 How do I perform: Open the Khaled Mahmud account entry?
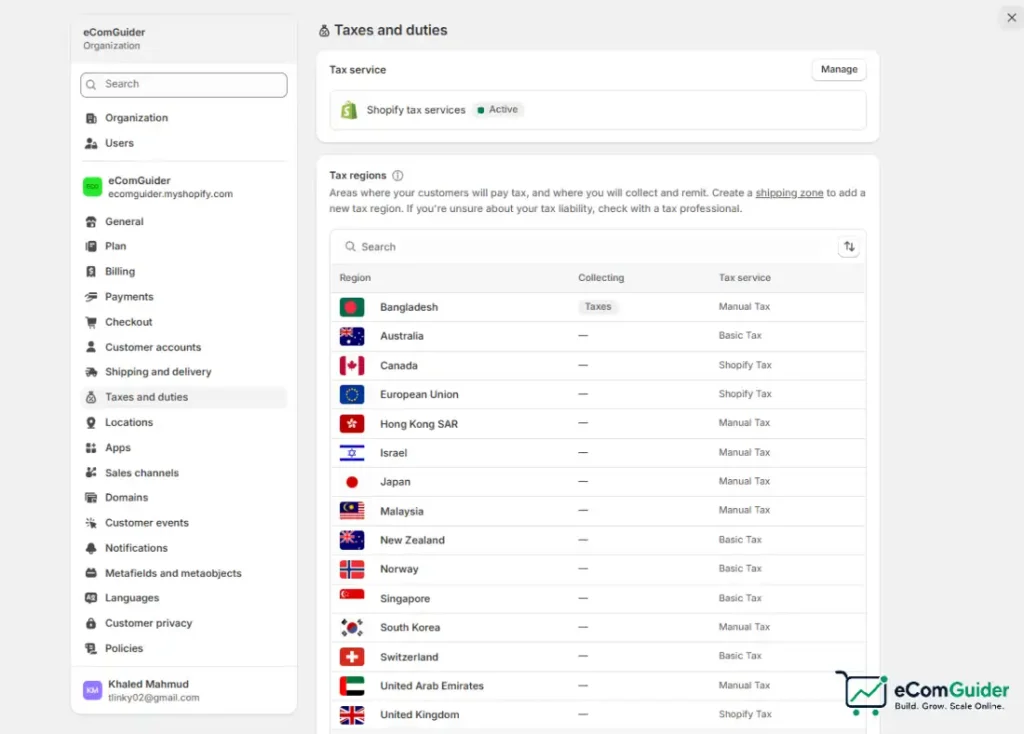tap(184, 690)
